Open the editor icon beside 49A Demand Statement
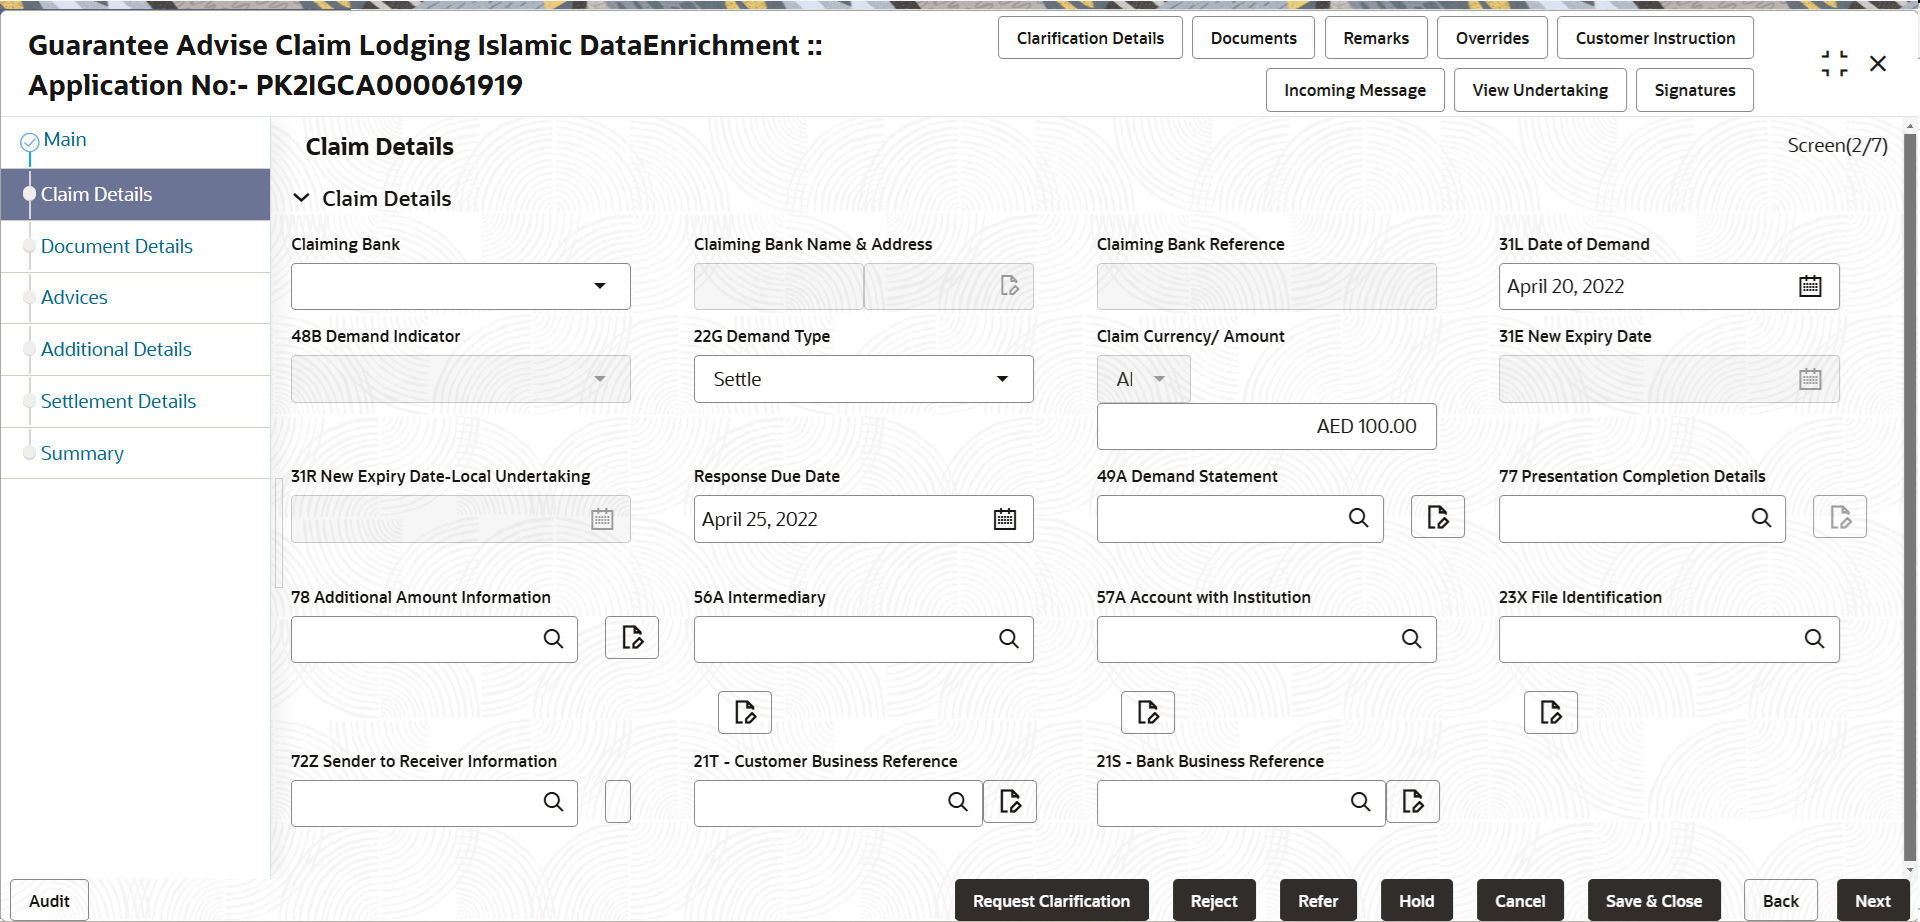1920x922 pixels. coord(1437,517)
